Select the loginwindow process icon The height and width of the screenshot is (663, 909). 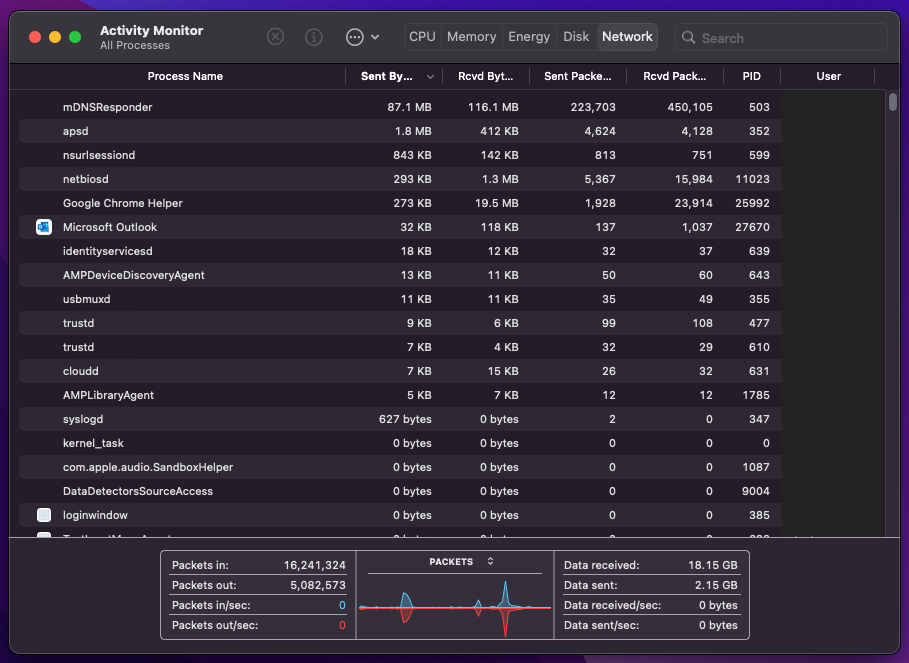44,515
